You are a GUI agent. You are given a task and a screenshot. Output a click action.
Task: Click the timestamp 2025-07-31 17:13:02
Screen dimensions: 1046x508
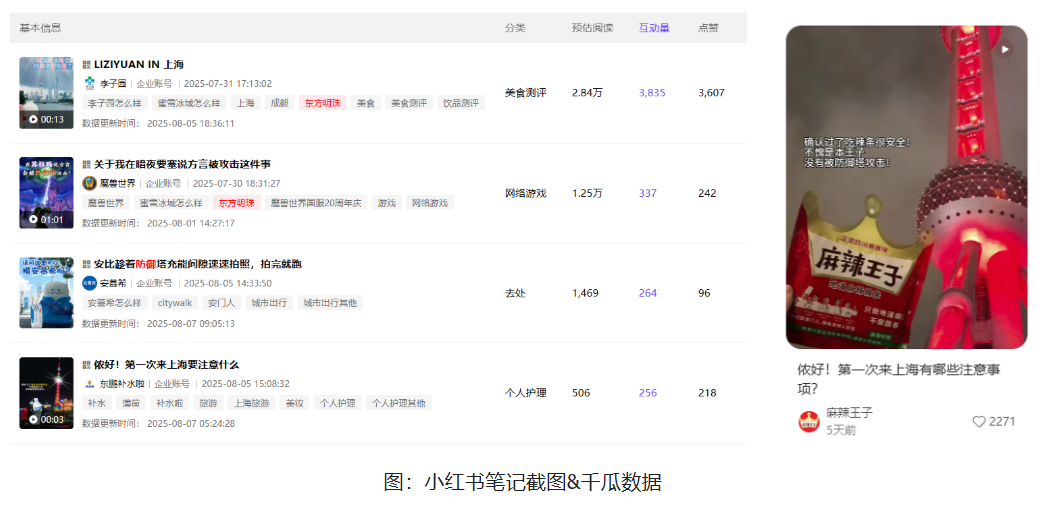(x=227, y=83)
